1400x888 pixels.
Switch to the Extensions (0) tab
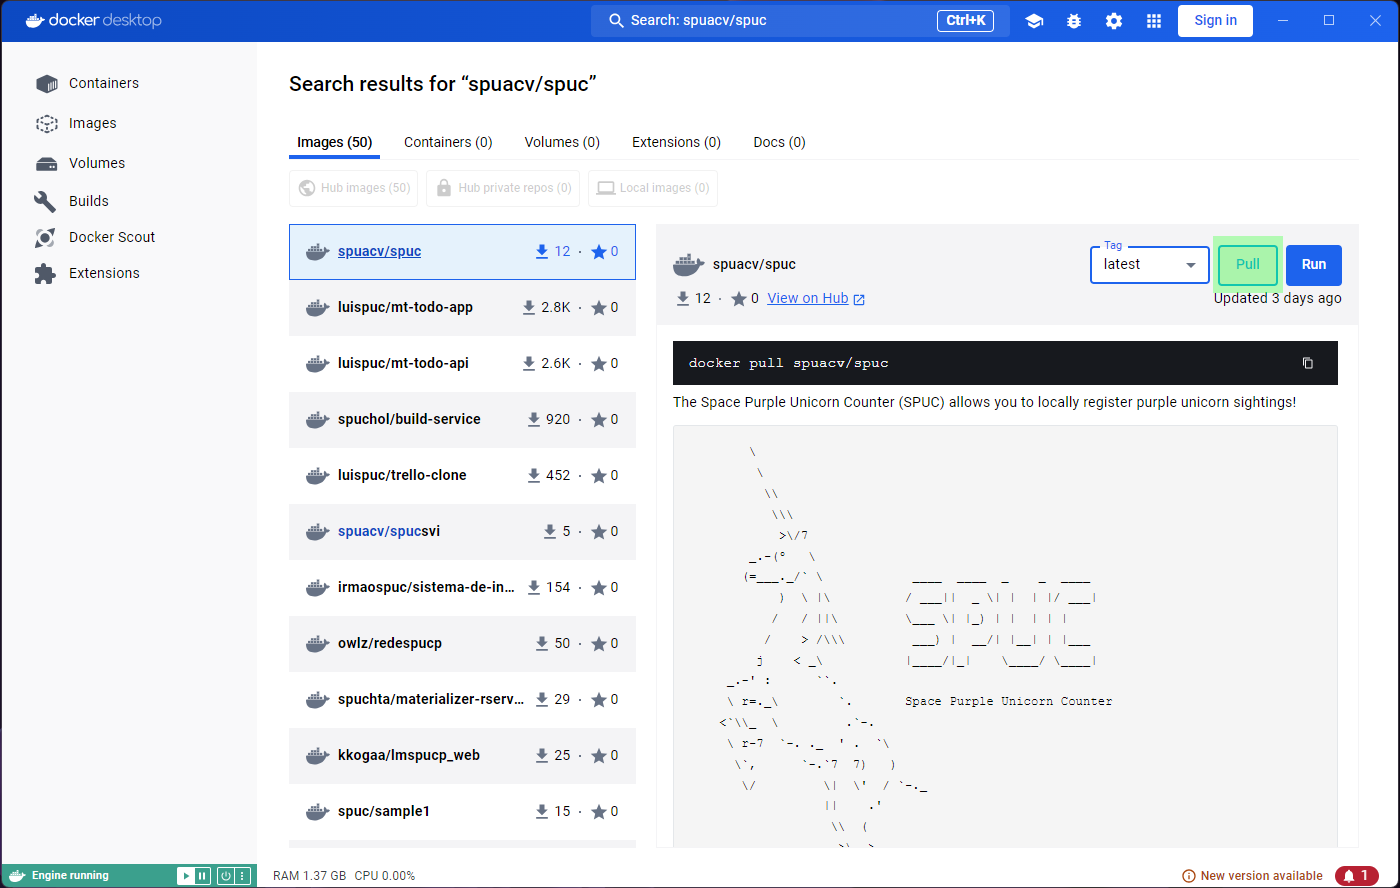coord(676,143)
